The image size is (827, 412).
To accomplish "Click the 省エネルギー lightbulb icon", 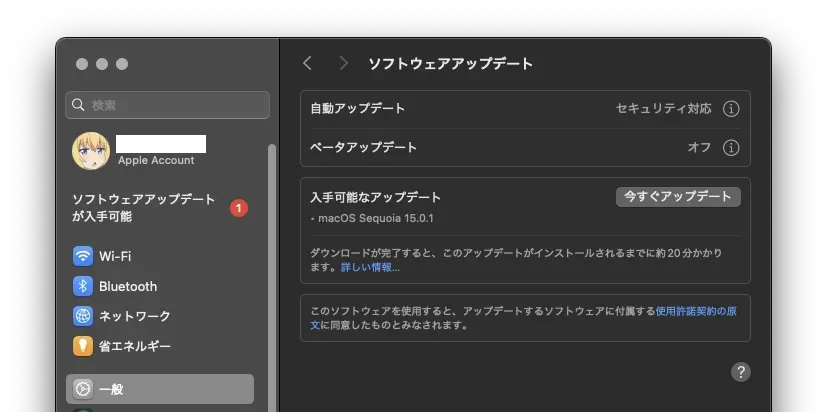I will [83, 346].
